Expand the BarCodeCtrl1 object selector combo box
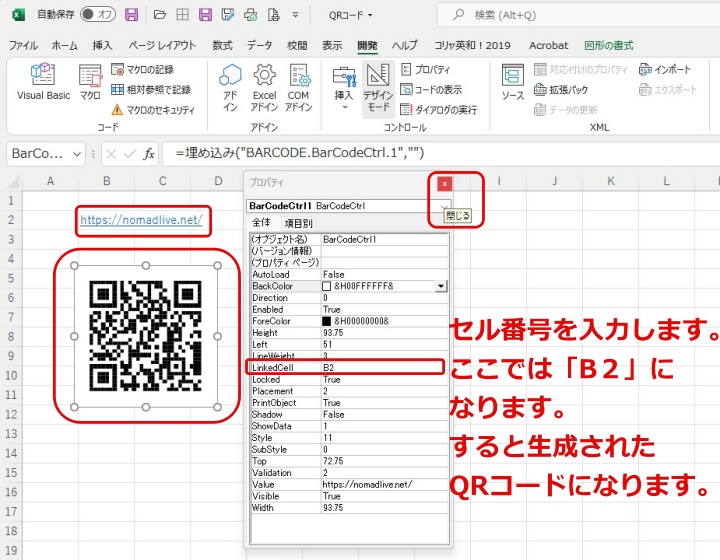This screenshot has height=560, width=720. coord(444,206)
